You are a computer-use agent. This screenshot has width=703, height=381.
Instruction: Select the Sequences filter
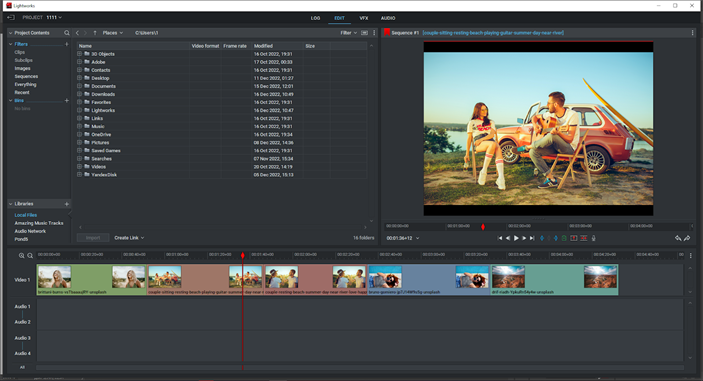point(26,76)
